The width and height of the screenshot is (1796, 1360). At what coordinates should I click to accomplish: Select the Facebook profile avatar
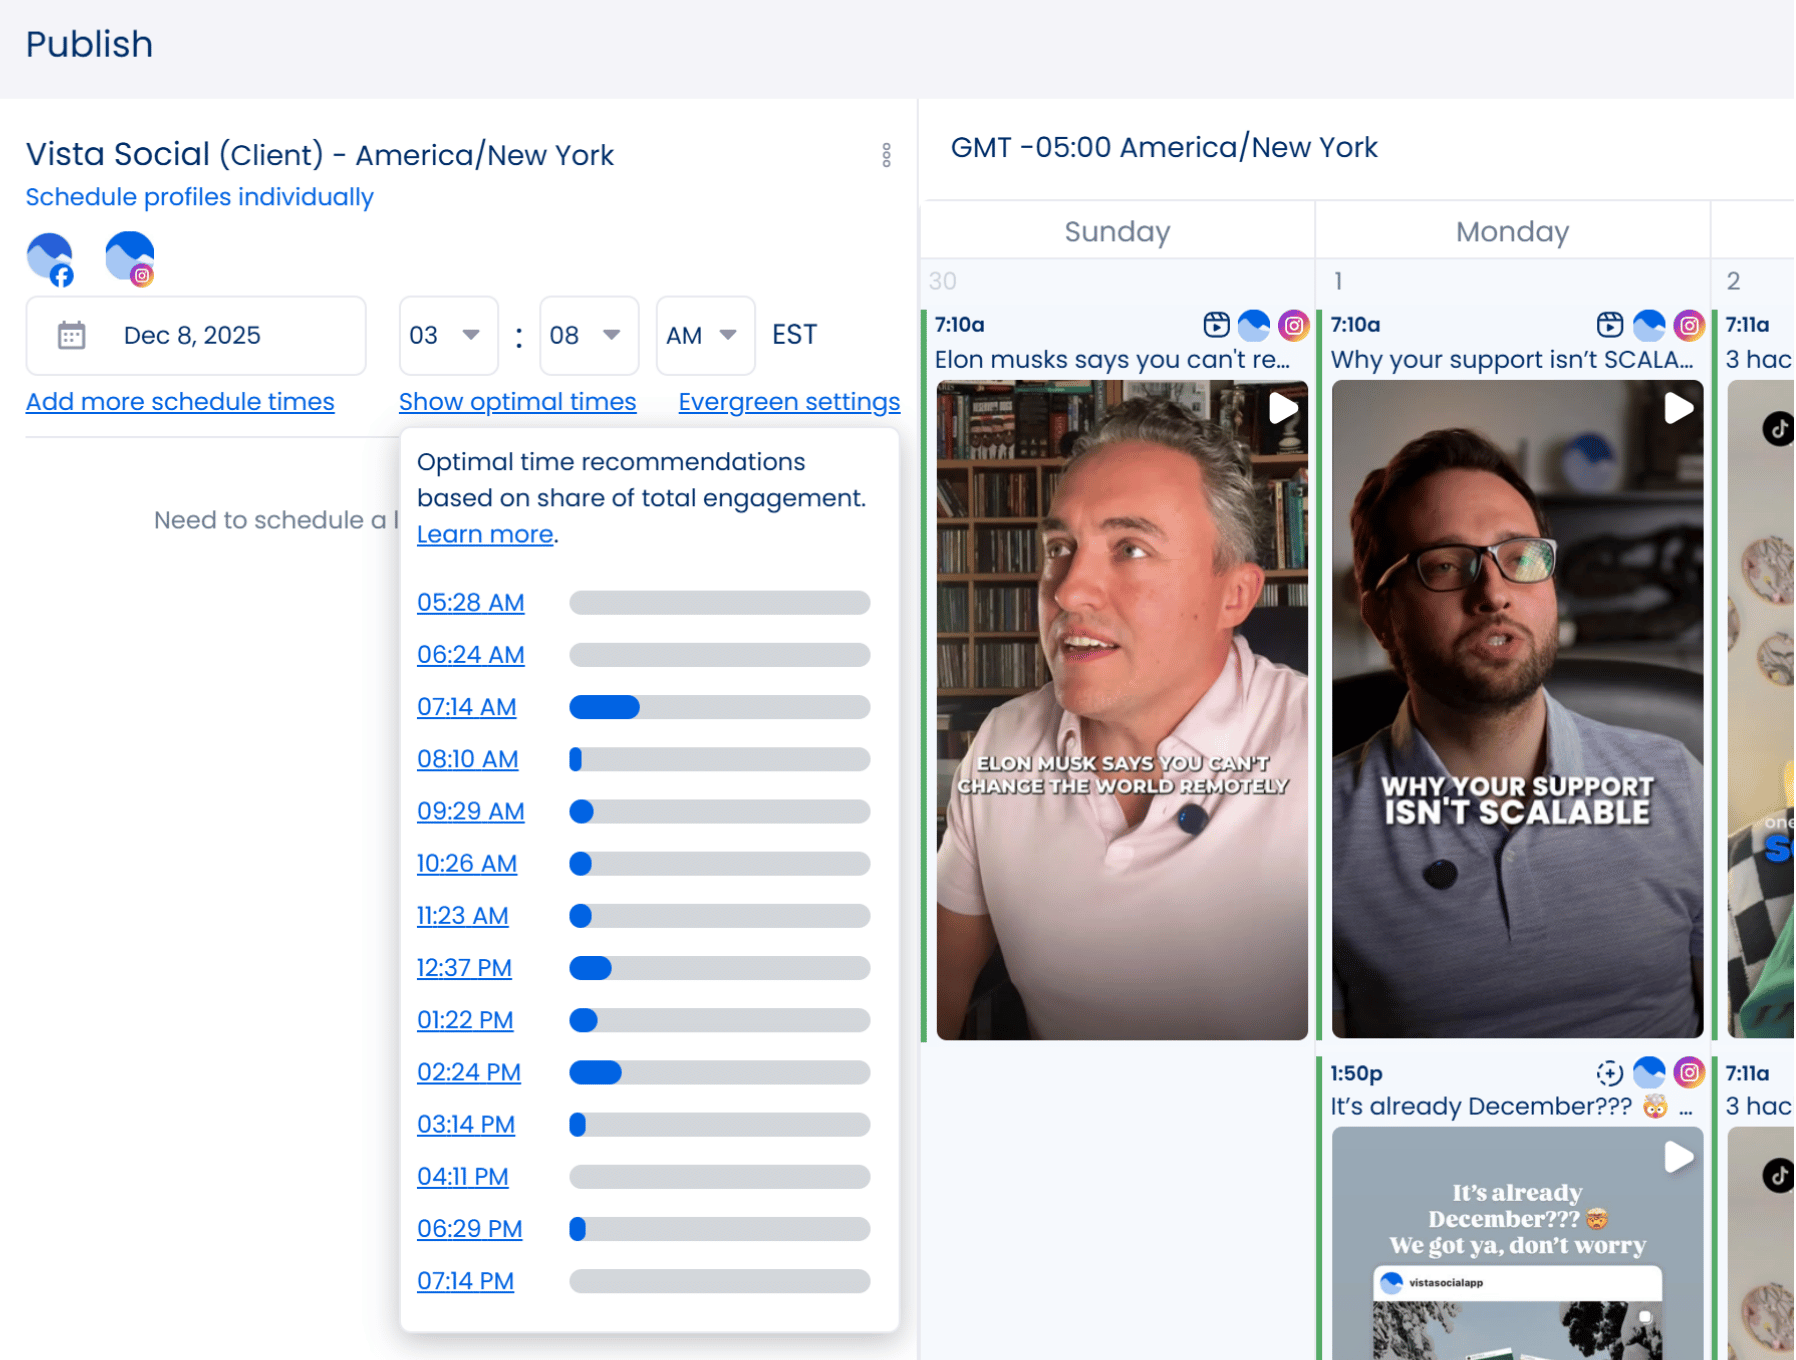[x=50, y=259]
